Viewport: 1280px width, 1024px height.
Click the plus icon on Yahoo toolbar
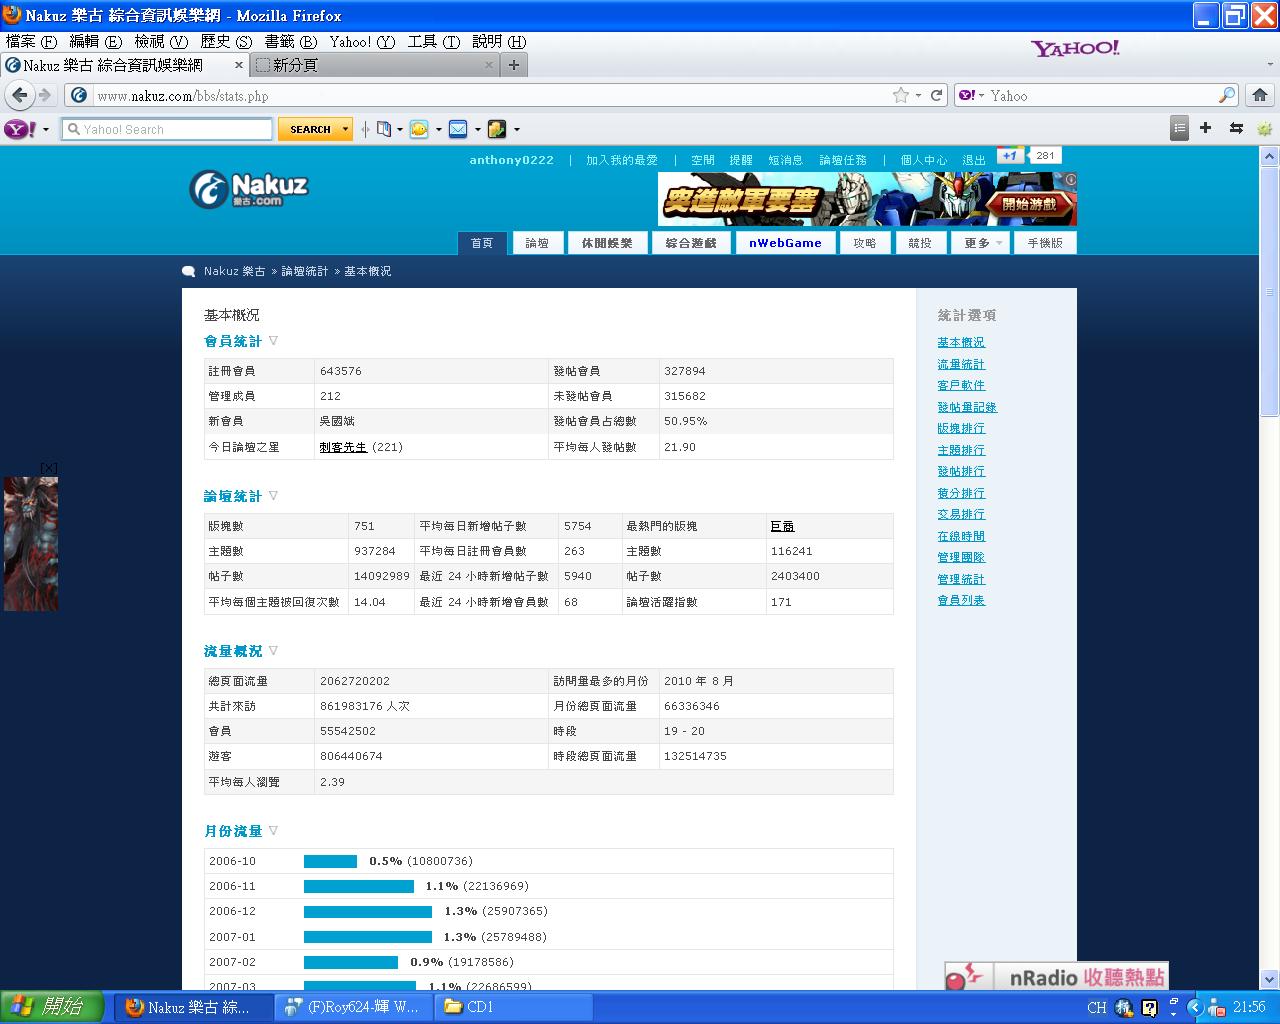pos(1206,128)
